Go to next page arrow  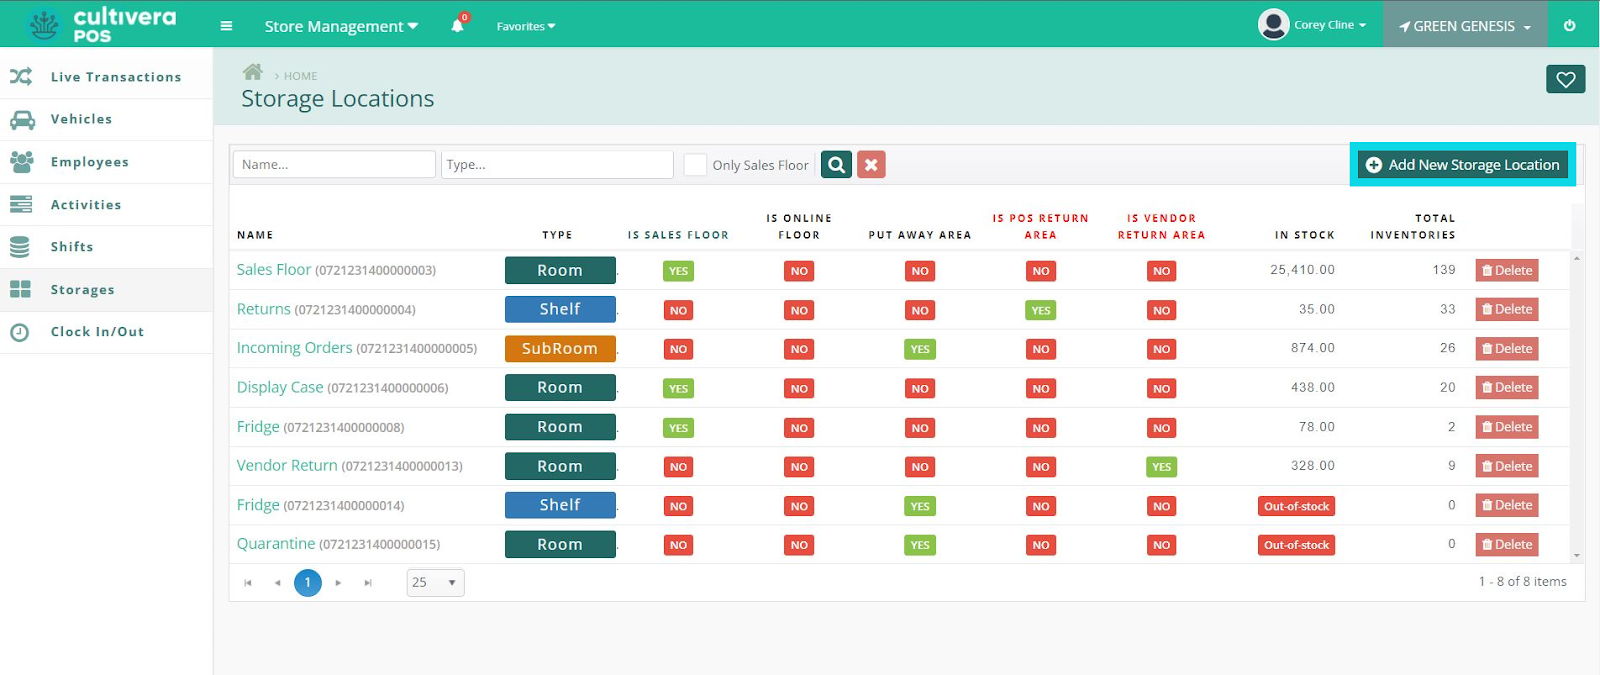(x=338, y=583)
